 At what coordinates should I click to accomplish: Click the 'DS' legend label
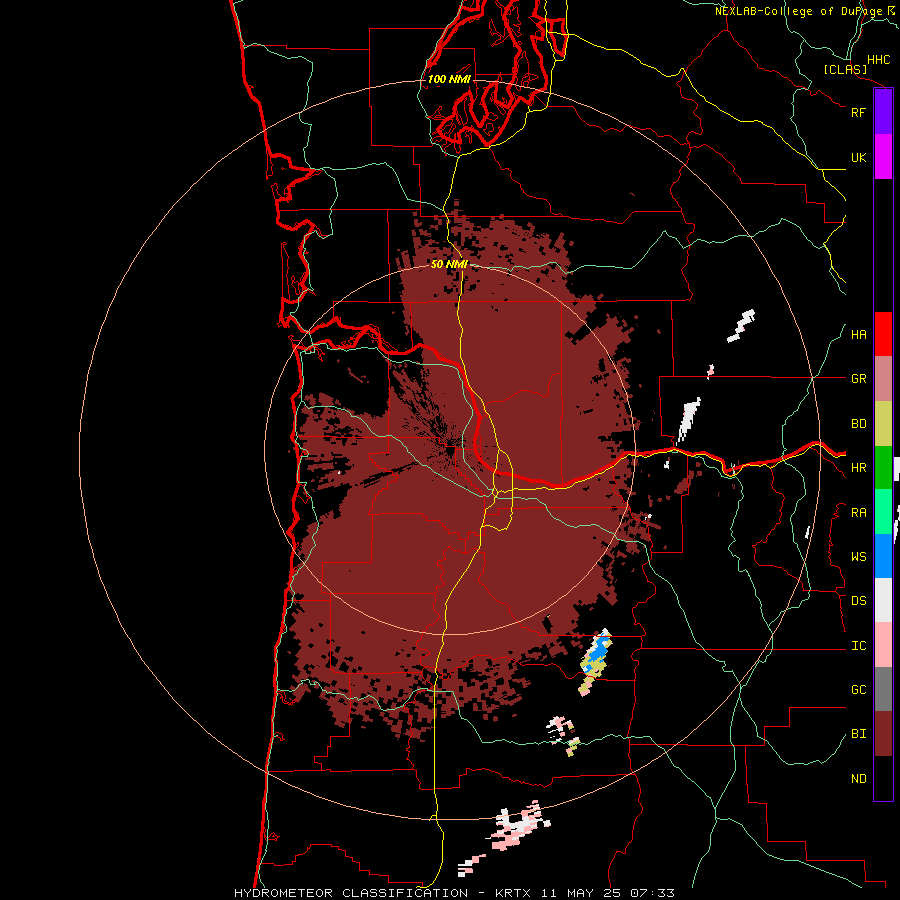858,601
